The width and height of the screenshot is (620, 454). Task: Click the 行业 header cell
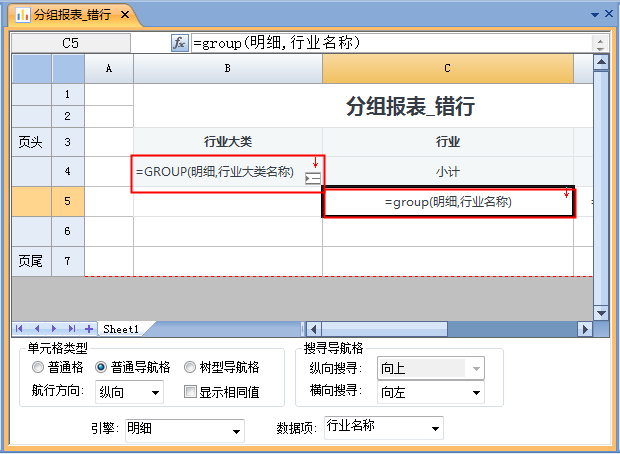(448, 142)
